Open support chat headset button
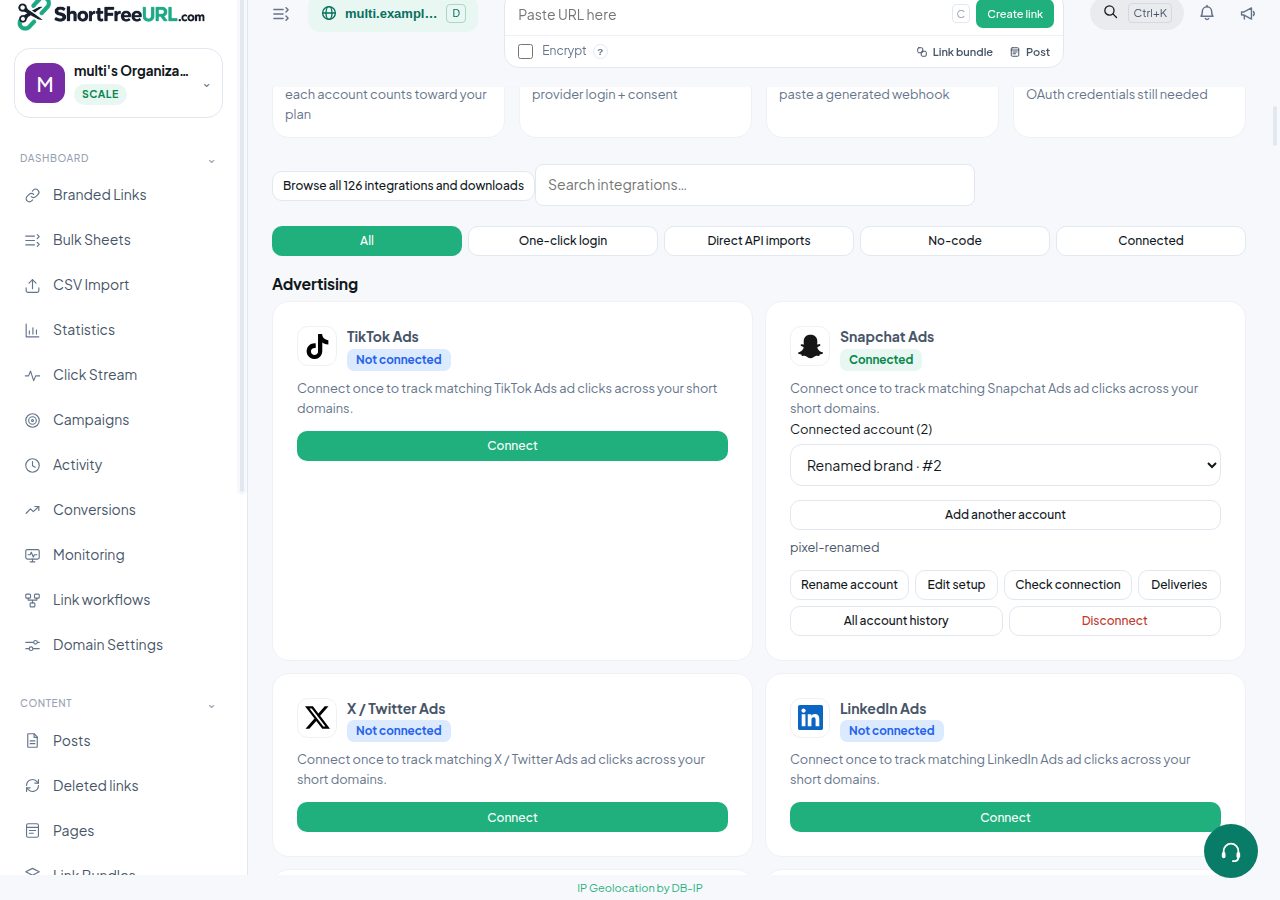The height and width of the screenshot is (900, 1280). coord(1231,851)
